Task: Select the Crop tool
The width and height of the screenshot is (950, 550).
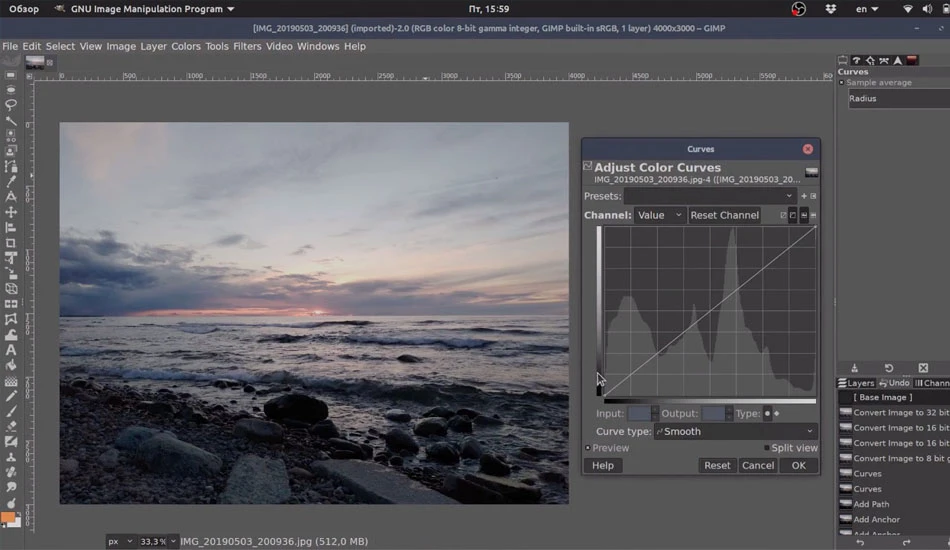Action: pos(11,243)
